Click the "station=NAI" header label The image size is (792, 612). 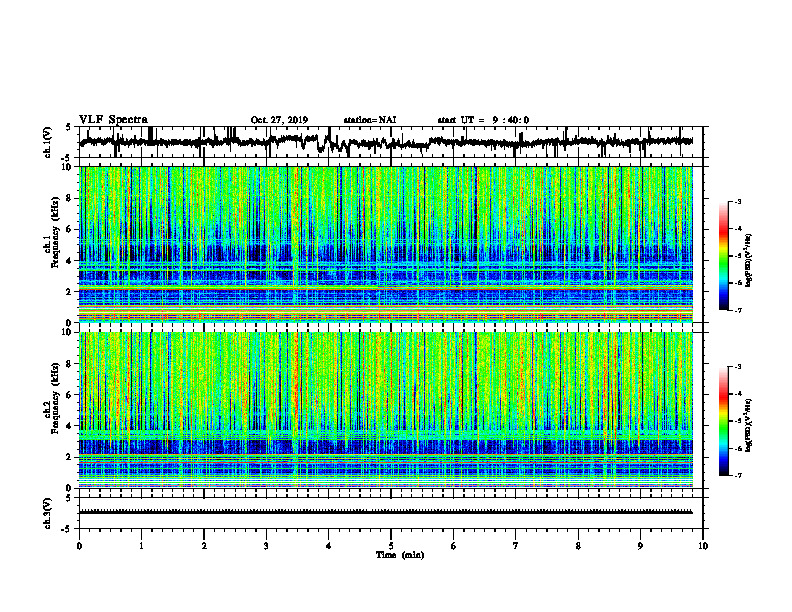[370, 120]
